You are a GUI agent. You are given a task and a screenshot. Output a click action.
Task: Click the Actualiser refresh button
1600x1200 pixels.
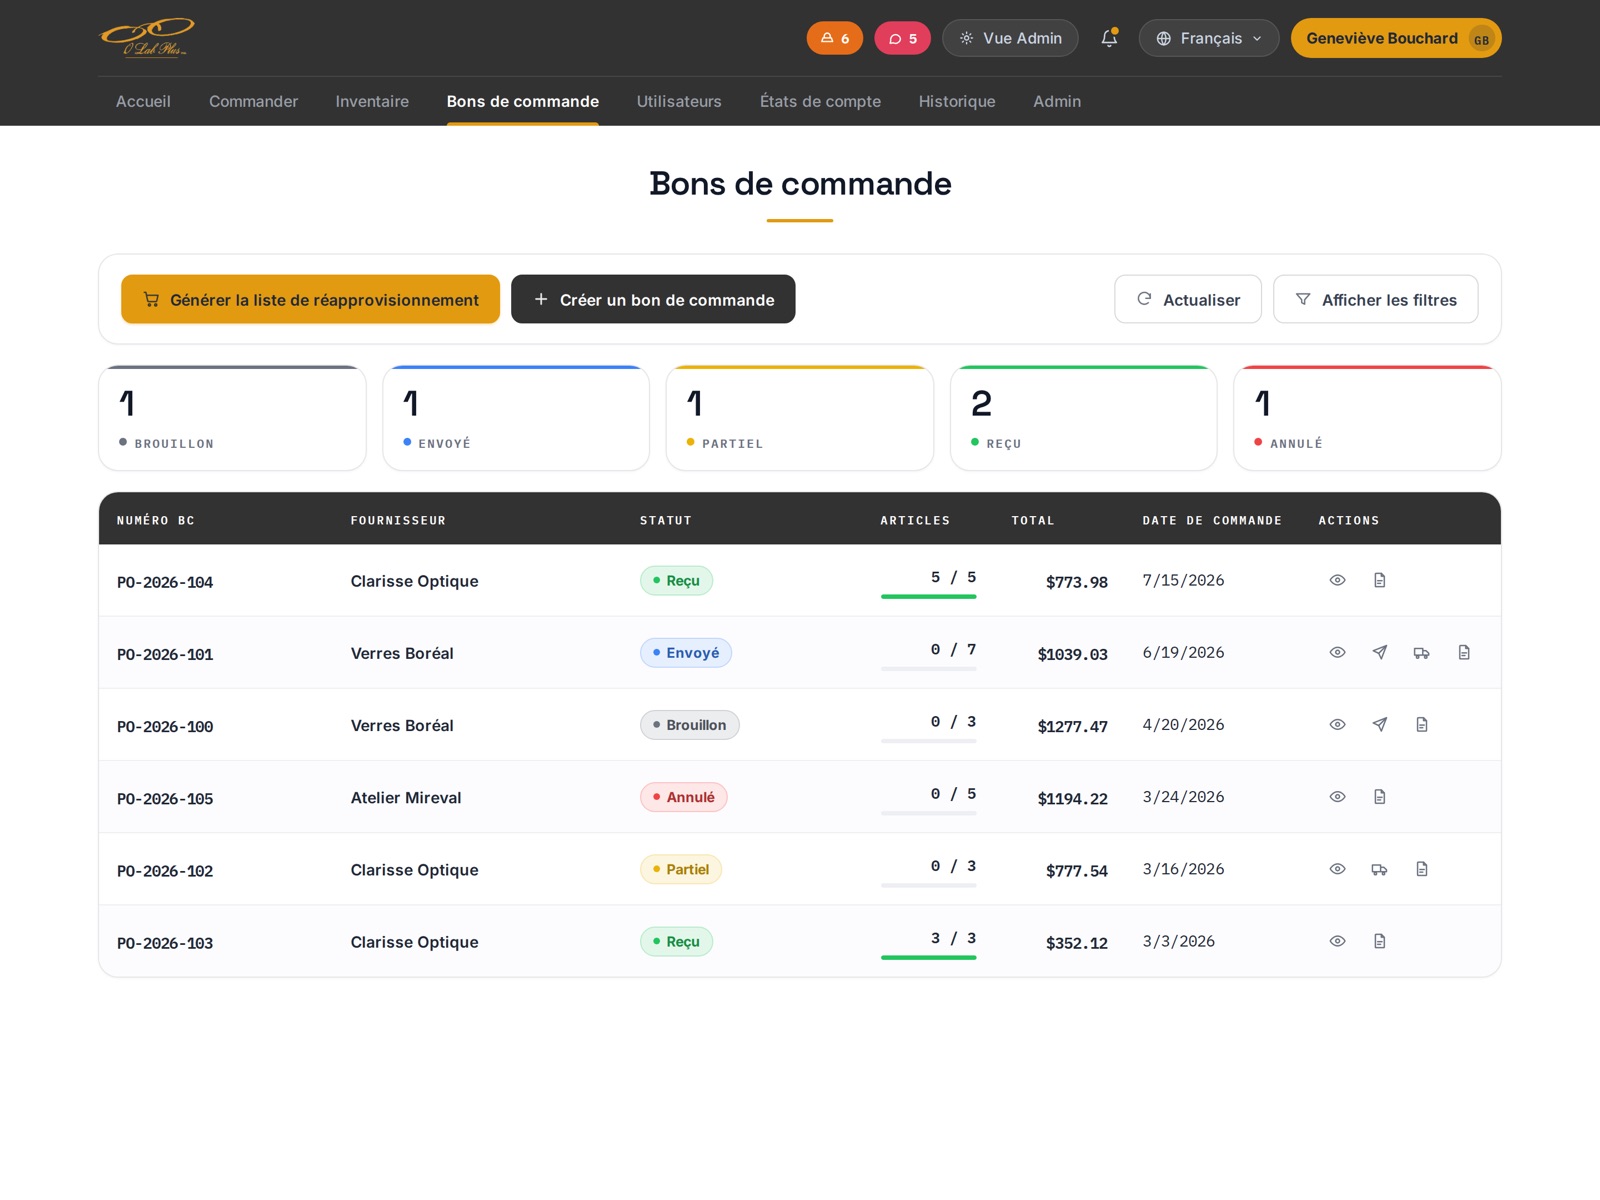point(1188,299)
